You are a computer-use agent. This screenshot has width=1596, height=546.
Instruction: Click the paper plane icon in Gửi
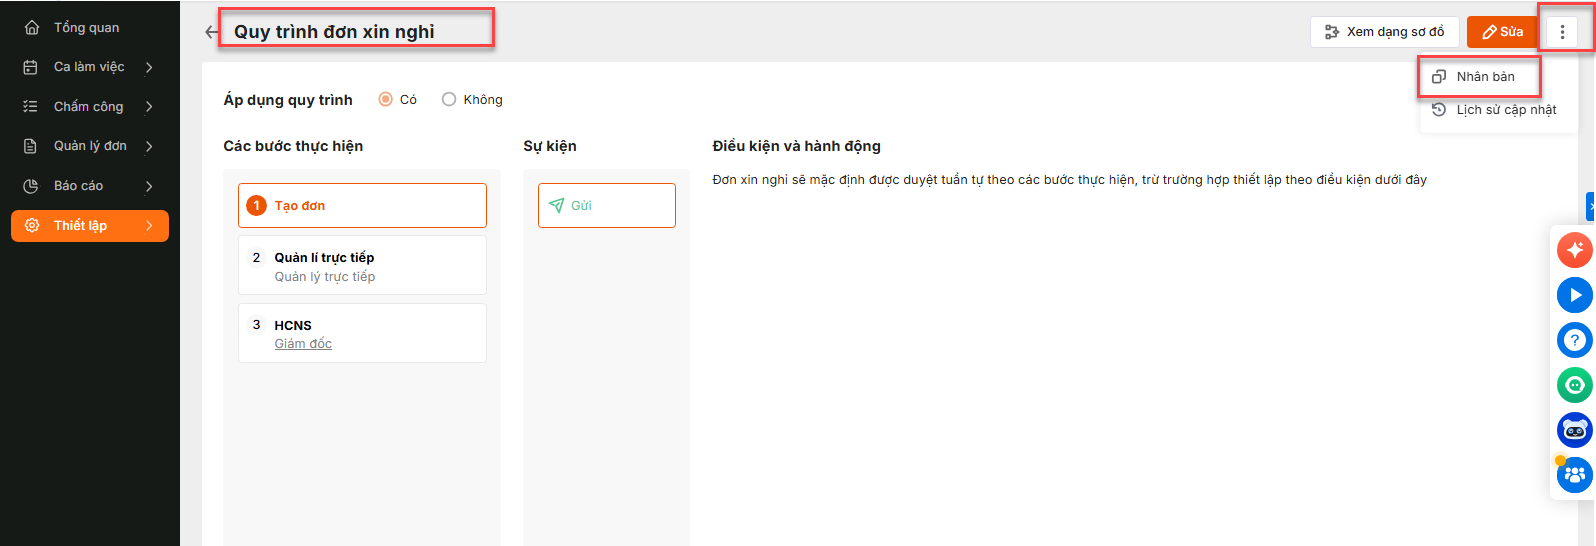(x=557, y=206)
